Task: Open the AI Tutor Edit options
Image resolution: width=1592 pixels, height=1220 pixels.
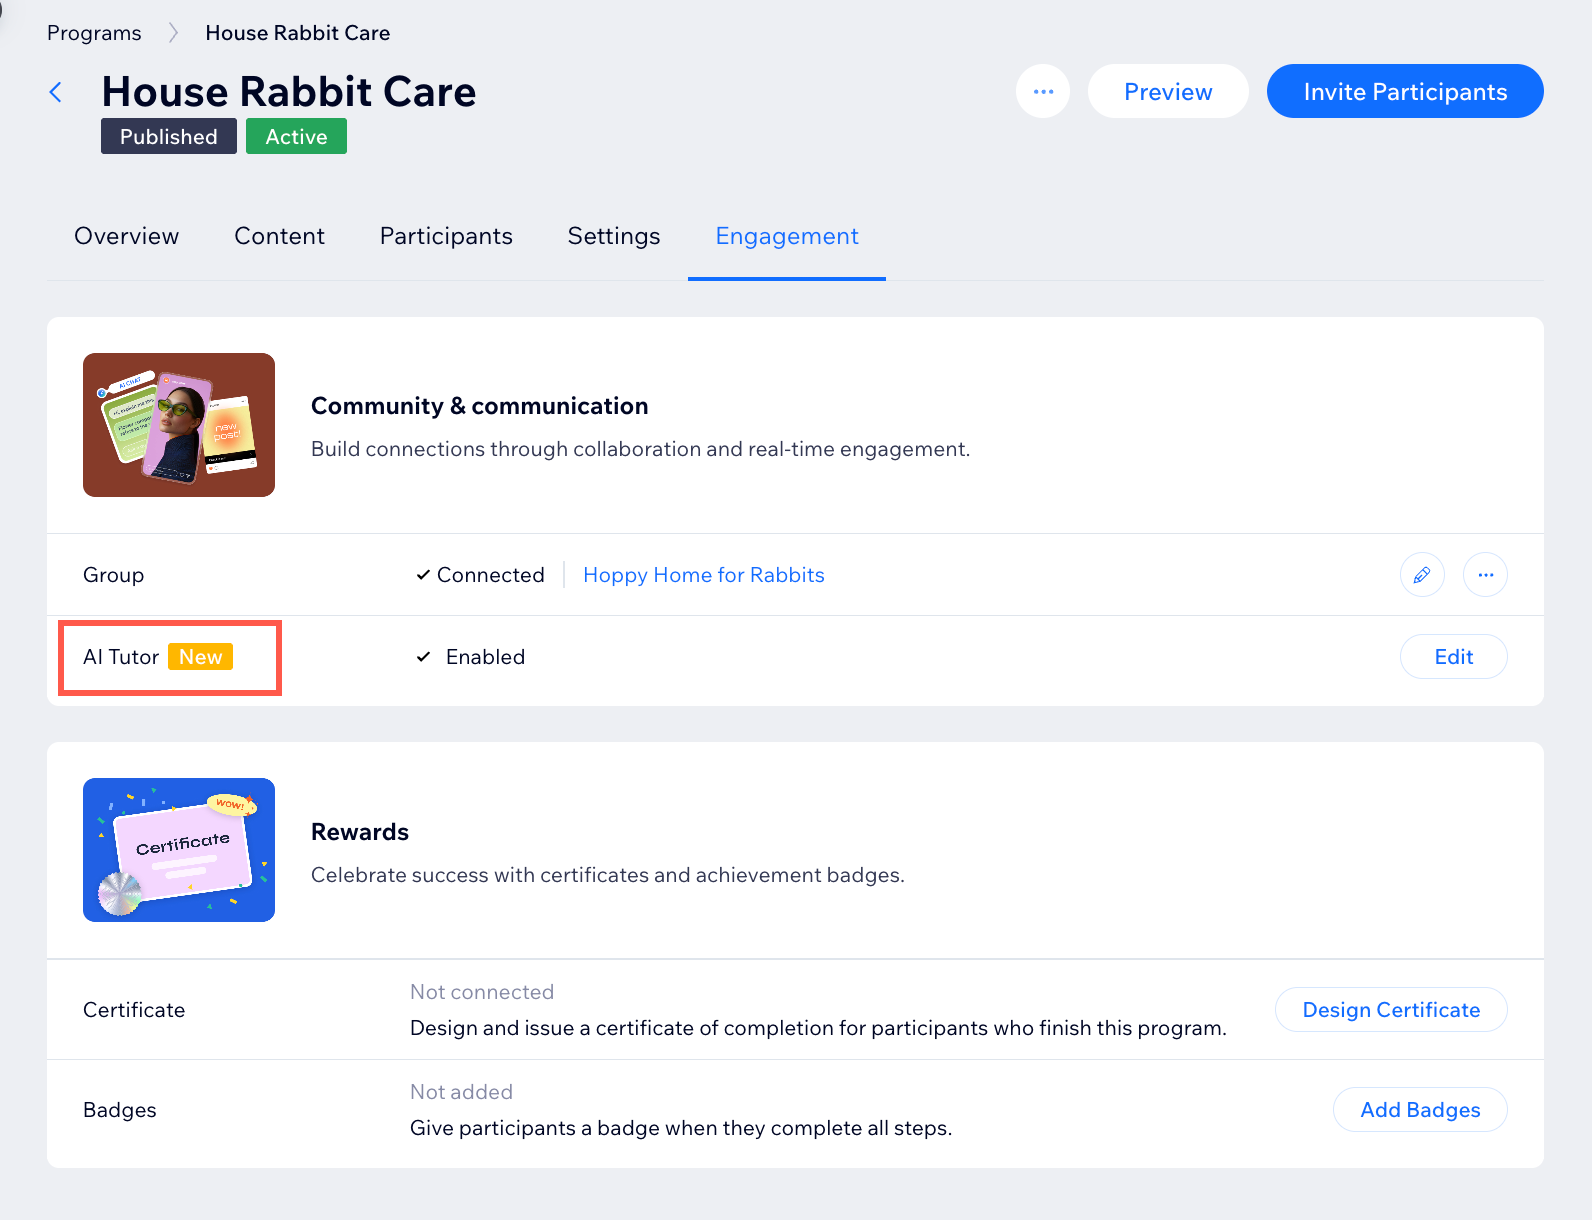Action: pyautogui.click(x=1453, y=656)
